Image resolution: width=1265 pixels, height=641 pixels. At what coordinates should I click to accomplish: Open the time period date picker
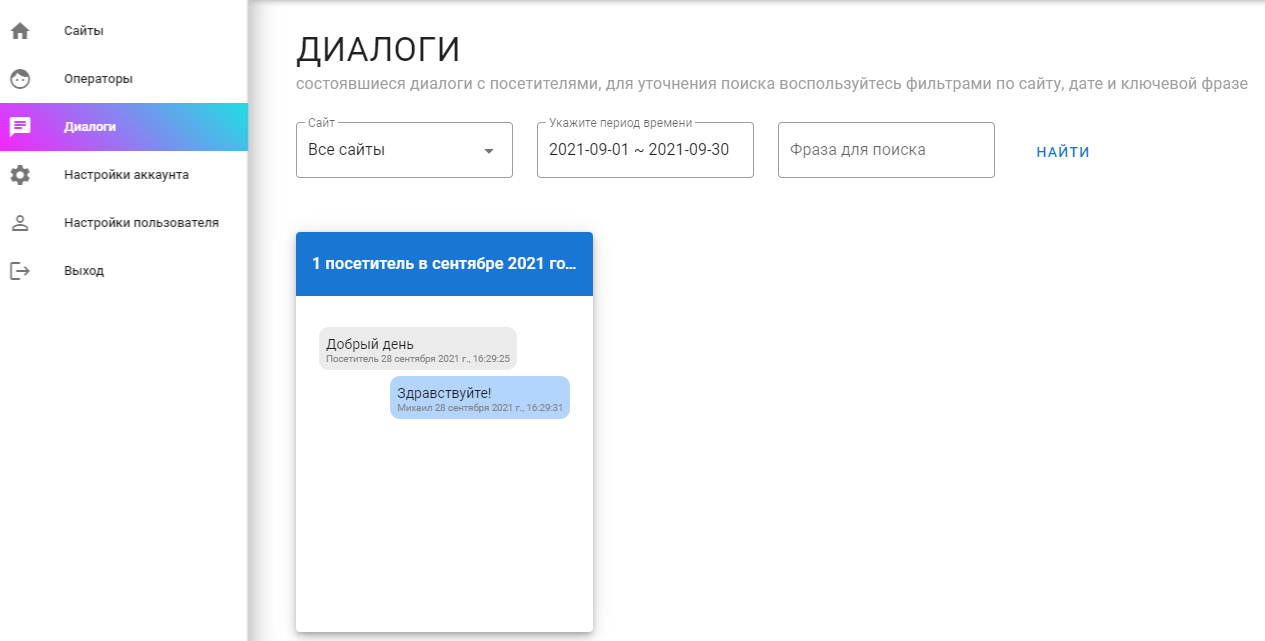click(644, 150)
